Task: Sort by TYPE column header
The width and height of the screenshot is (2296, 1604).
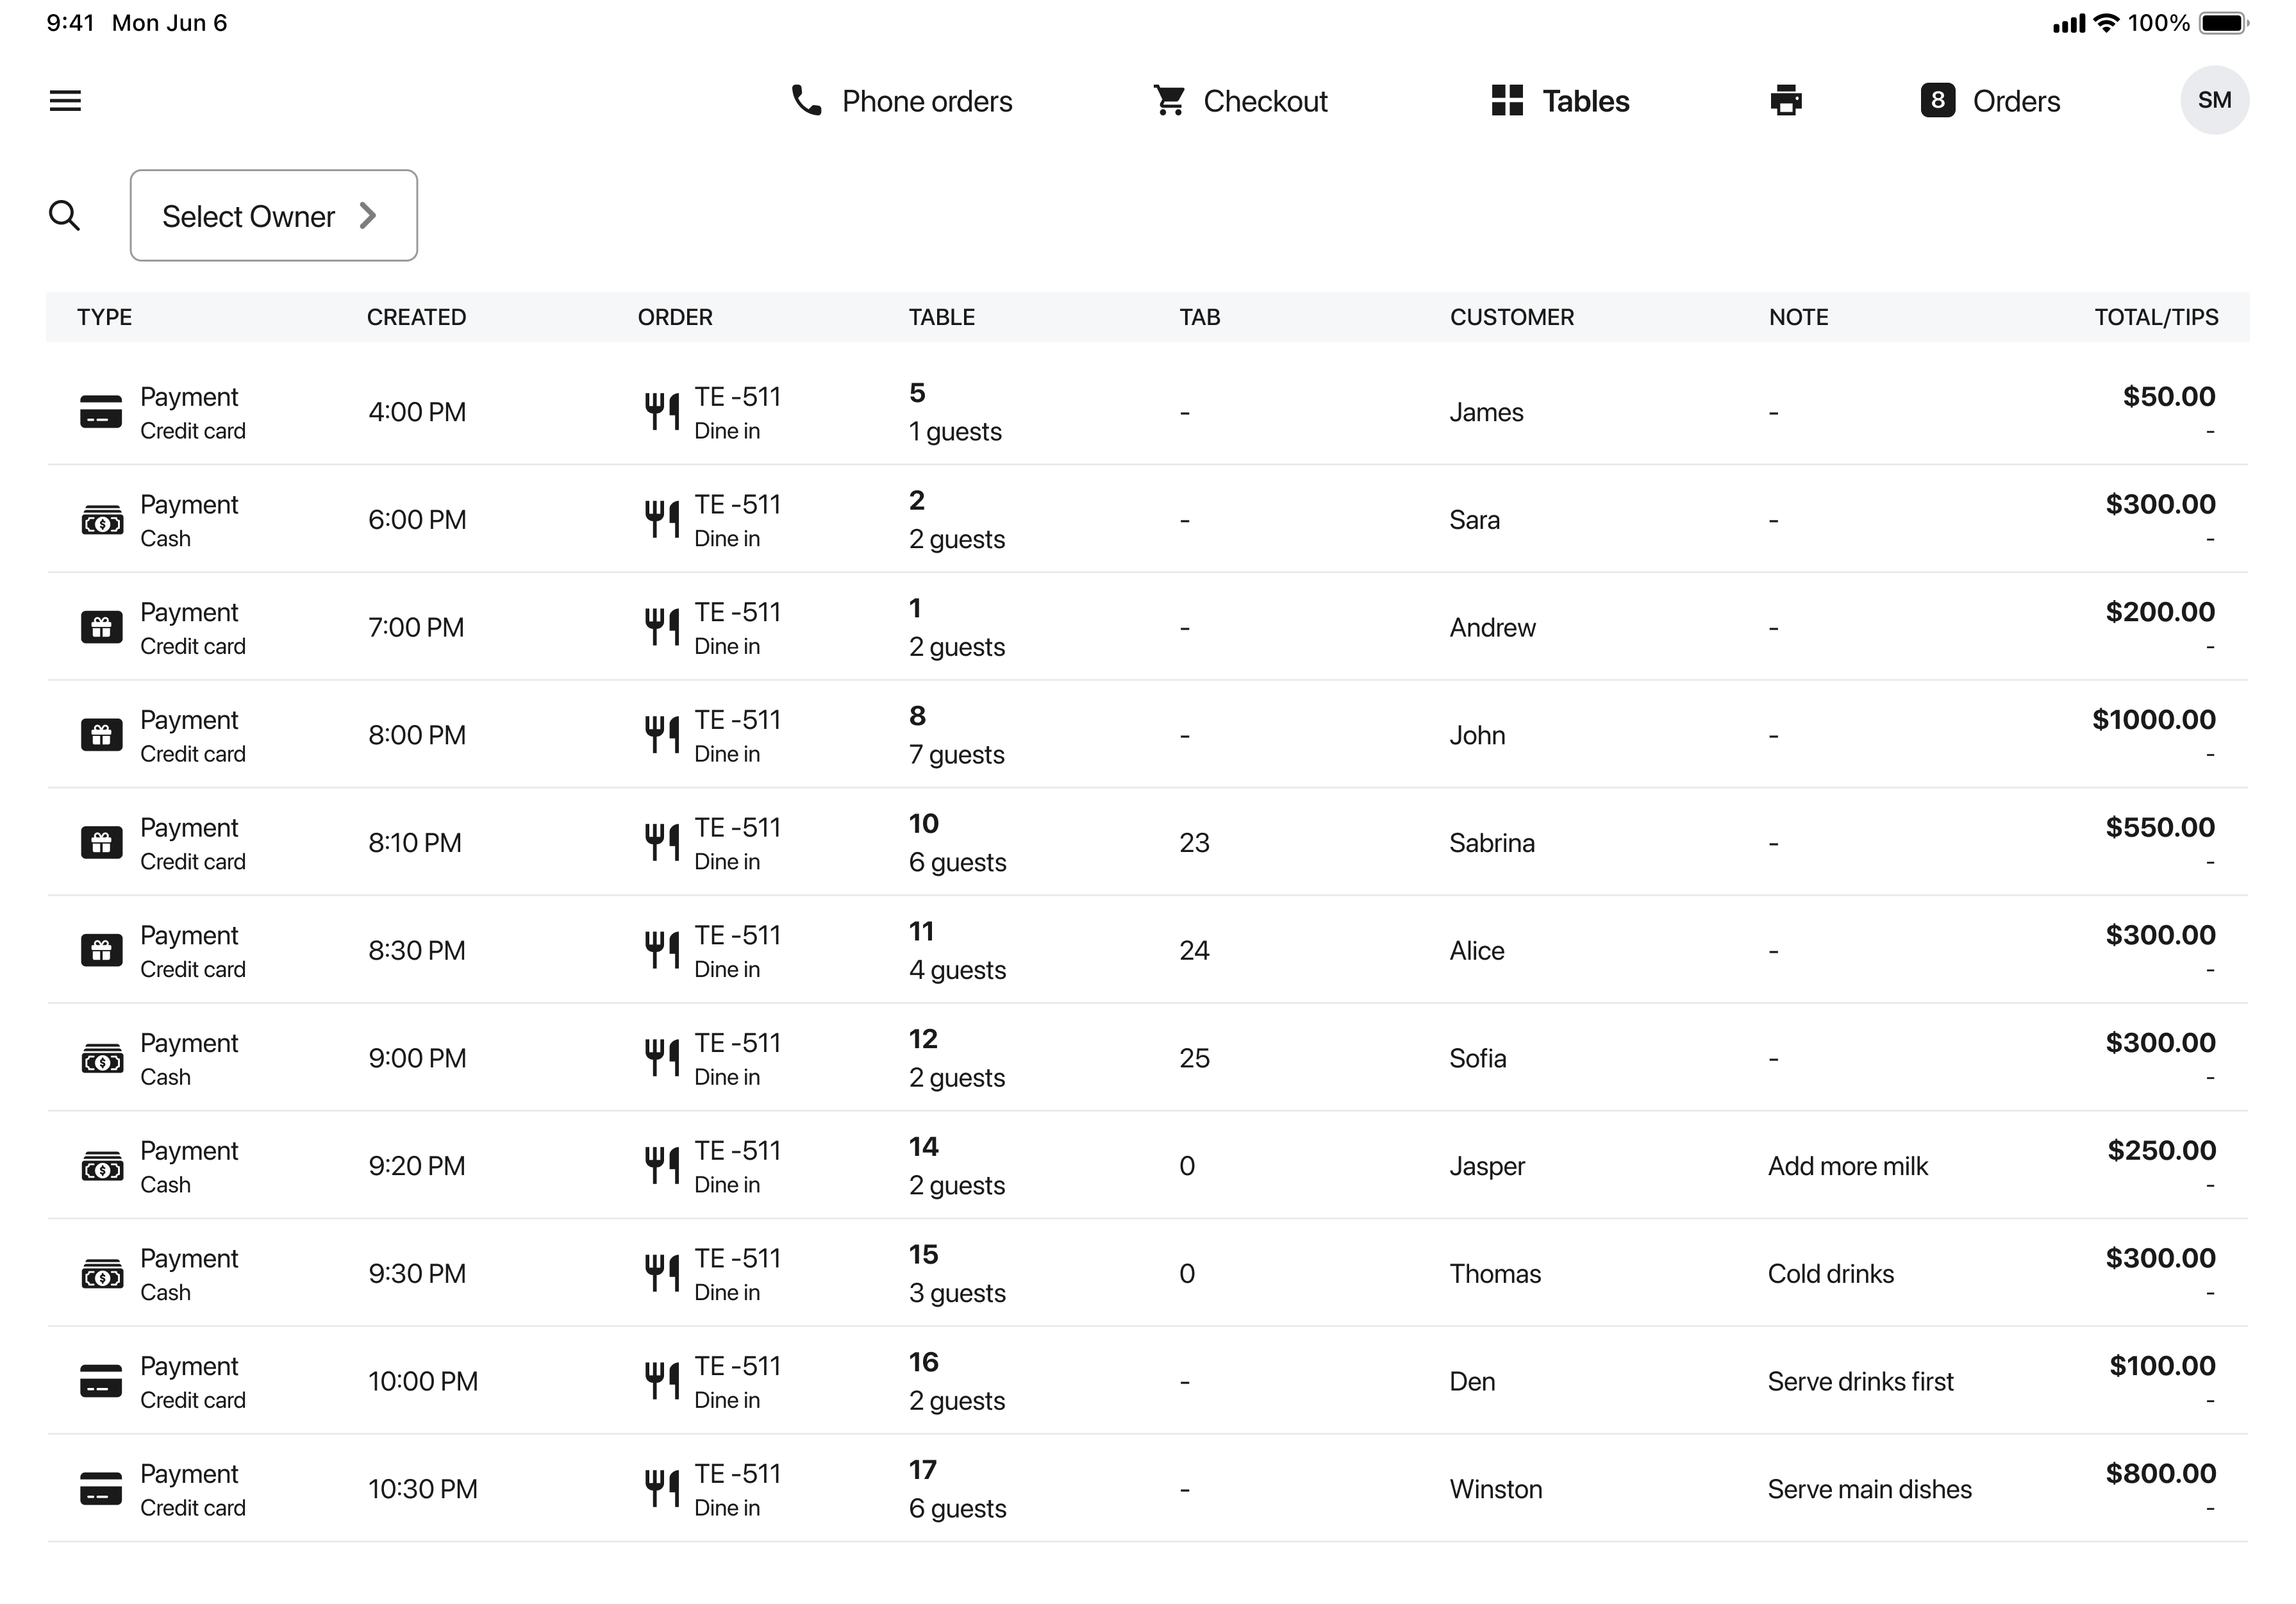Action: [104, 317]
